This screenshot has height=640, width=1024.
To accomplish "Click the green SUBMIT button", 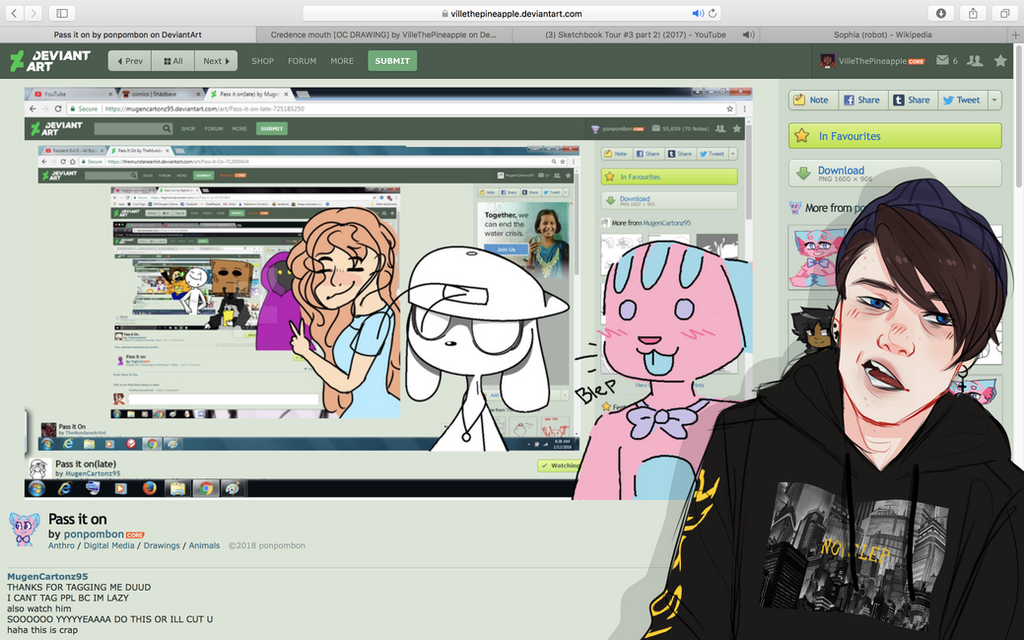I will coord(392,61).
